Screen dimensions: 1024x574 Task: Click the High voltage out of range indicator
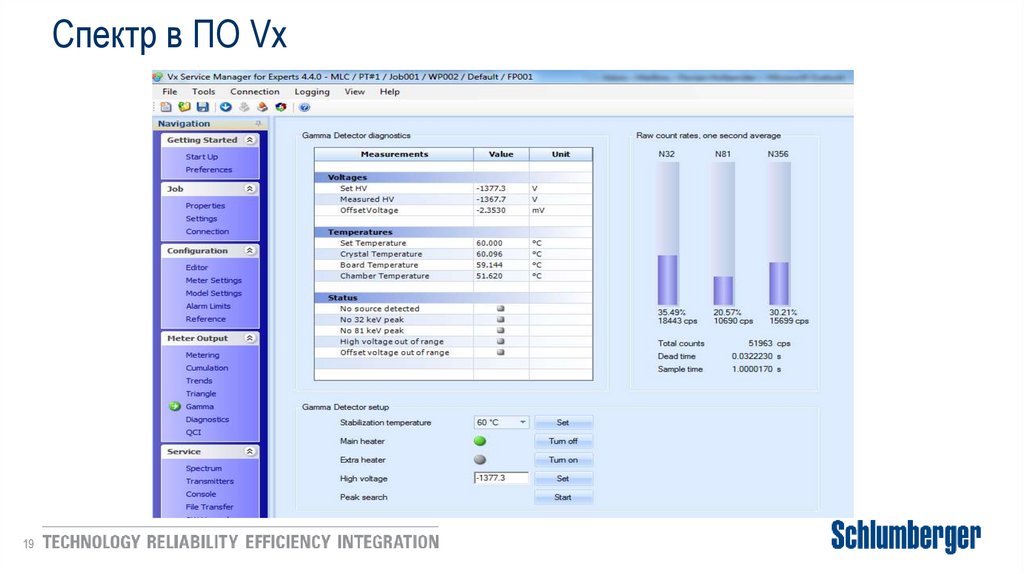(x=501, y=341)
